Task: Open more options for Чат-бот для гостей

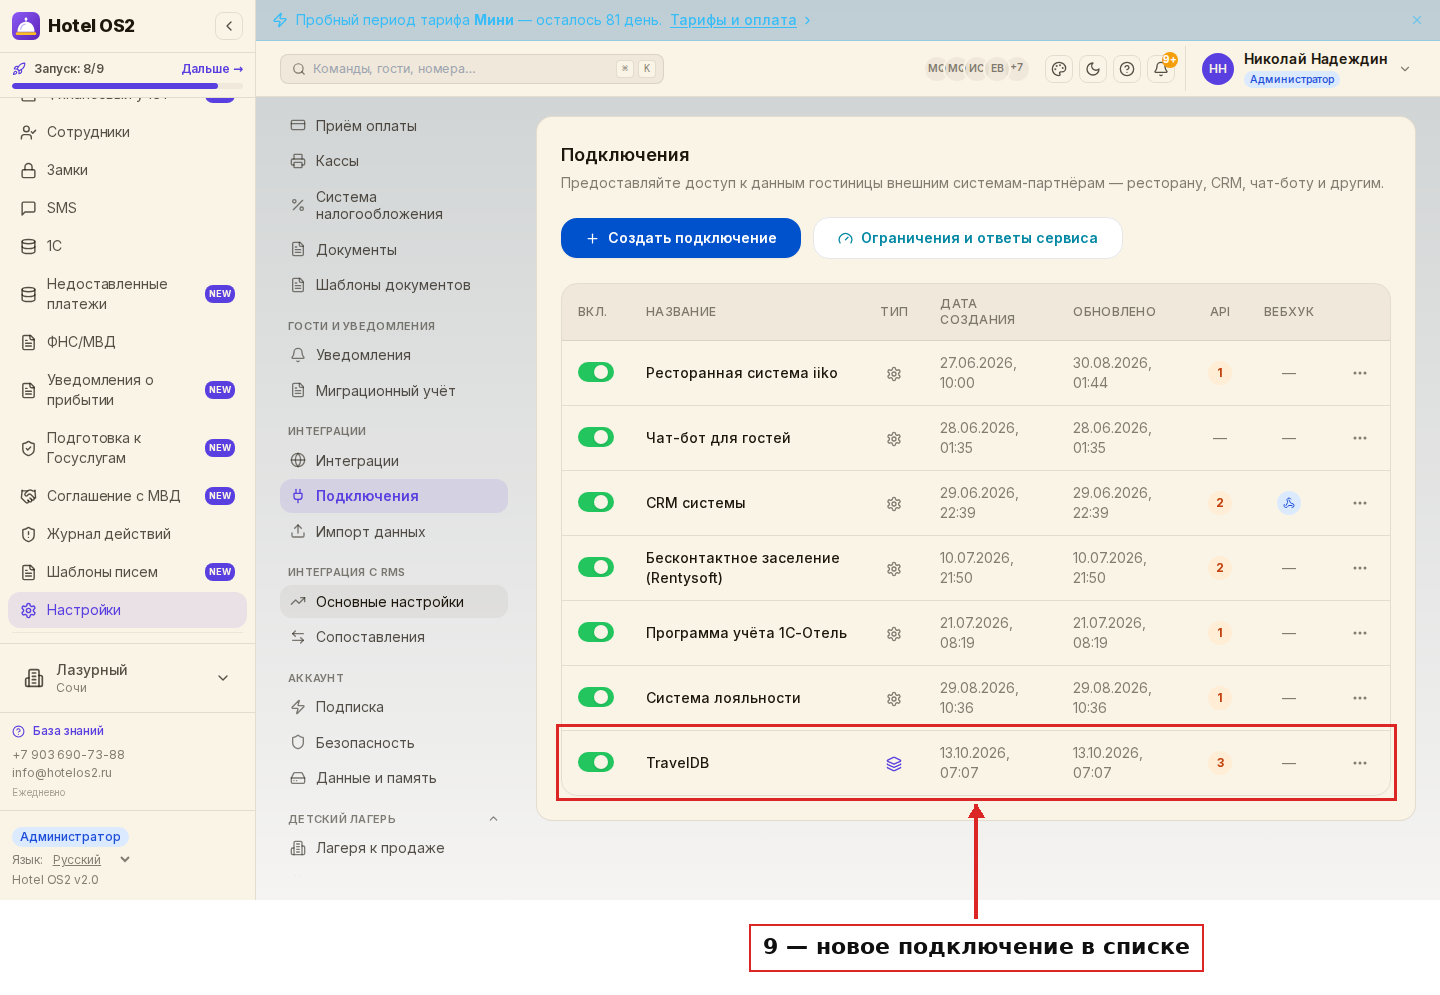Action: point(1360,438)
